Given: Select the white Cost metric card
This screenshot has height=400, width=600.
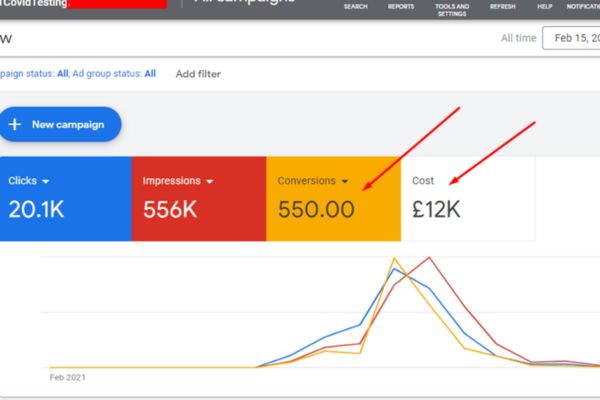Looking at the screenshot, I should point(467,198).
